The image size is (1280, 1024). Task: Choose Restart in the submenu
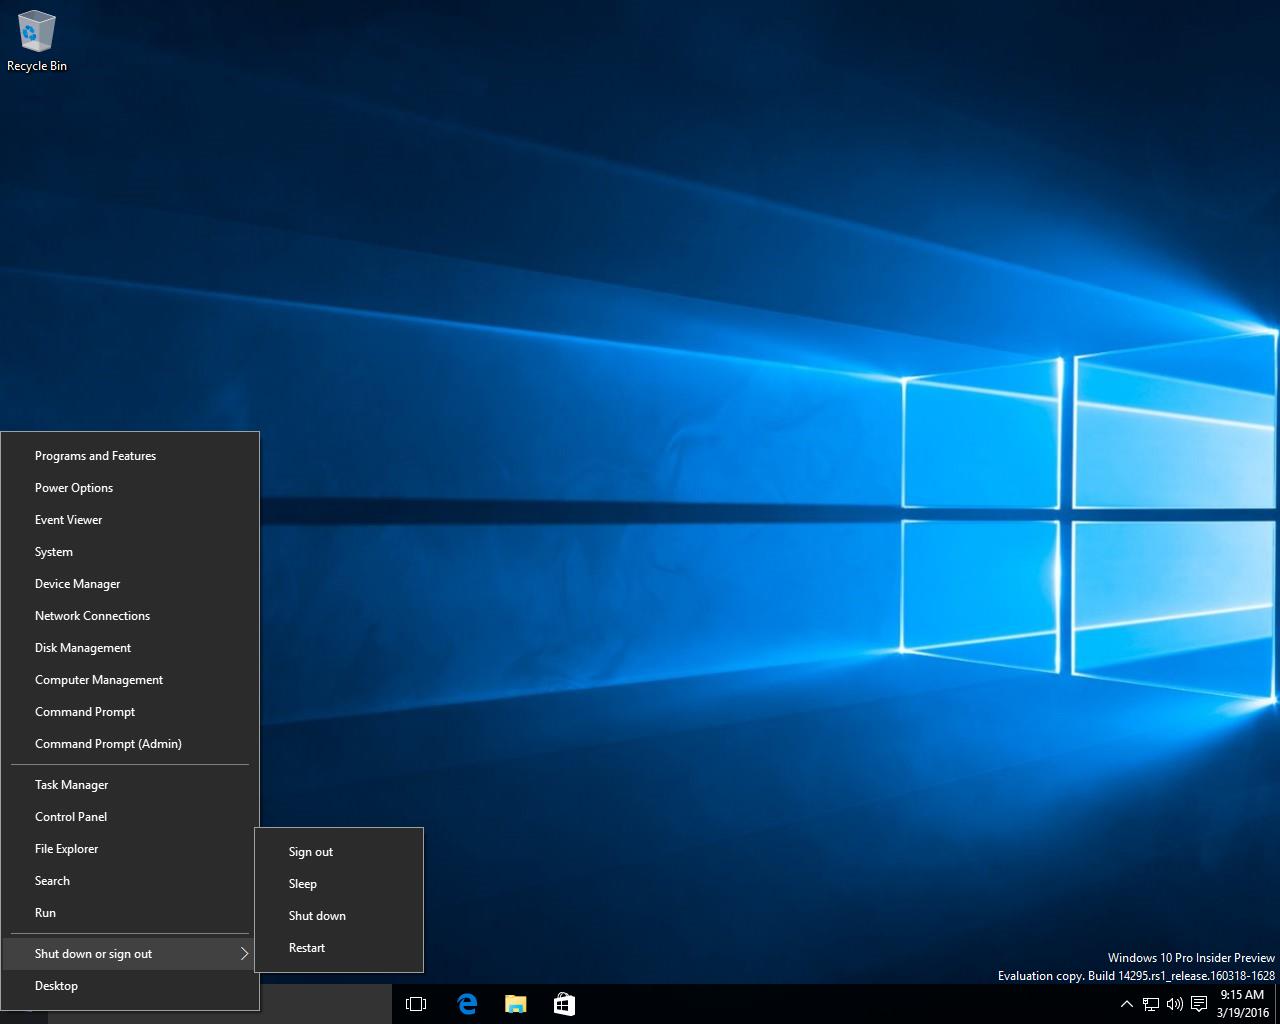[339, 948]
